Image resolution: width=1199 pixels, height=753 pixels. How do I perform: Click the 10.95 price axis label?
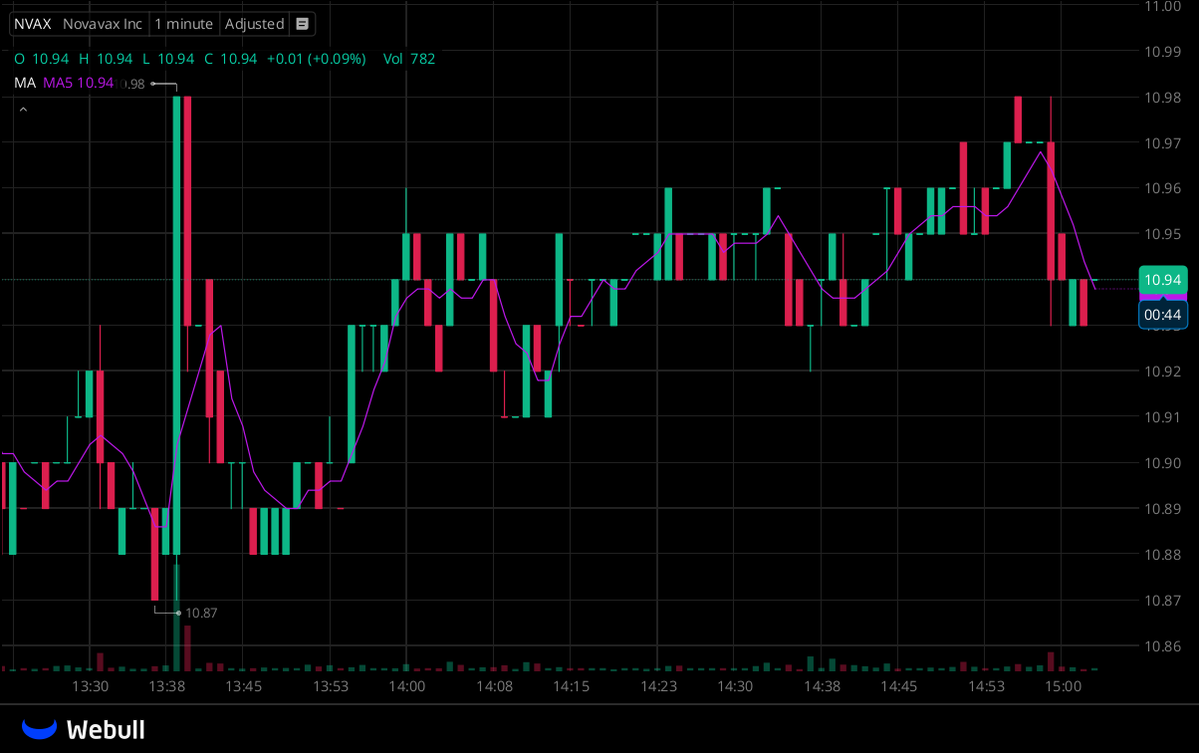(1162, 235)
